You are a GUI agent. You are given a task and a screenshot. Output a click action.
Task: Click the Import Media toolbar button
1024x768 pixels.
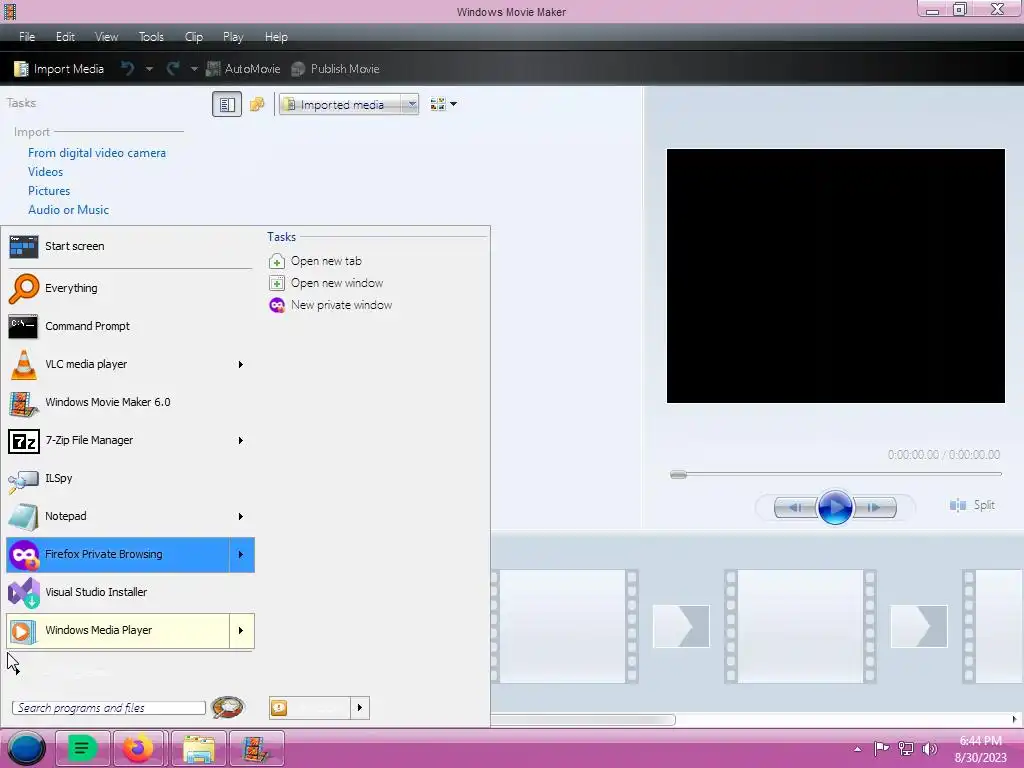[59, 69]
